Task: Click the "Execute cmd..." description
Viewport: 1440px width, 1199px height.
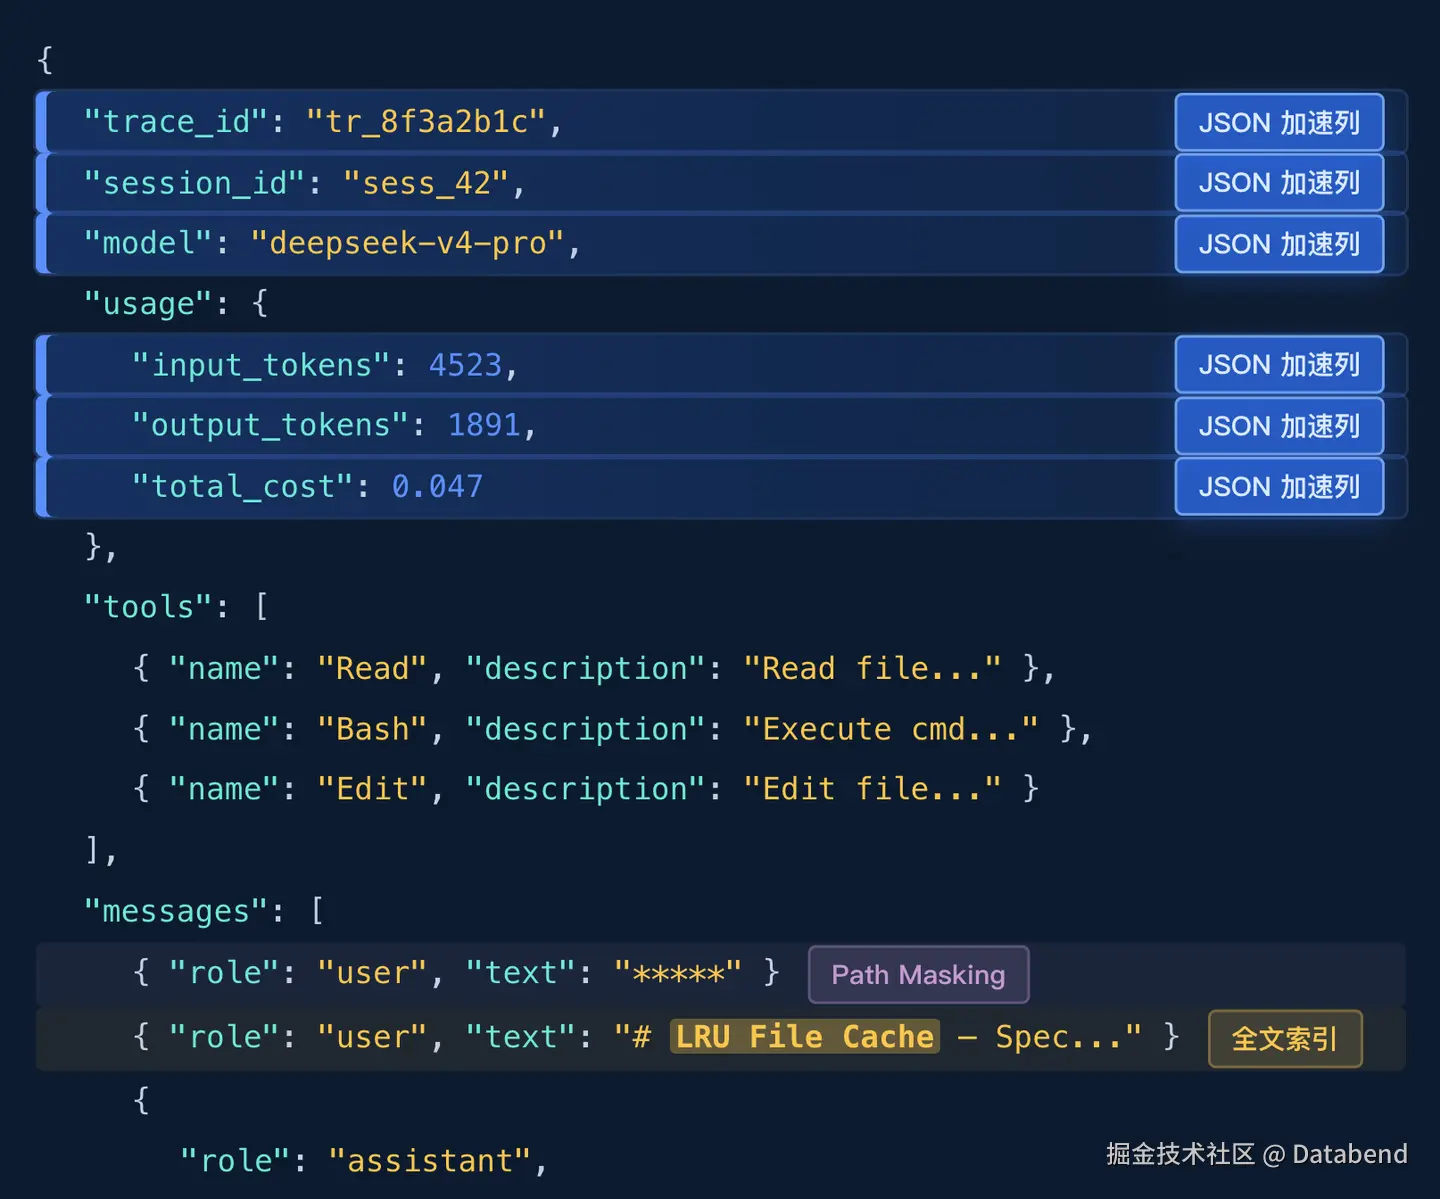Action: click(x=891, y=729)
